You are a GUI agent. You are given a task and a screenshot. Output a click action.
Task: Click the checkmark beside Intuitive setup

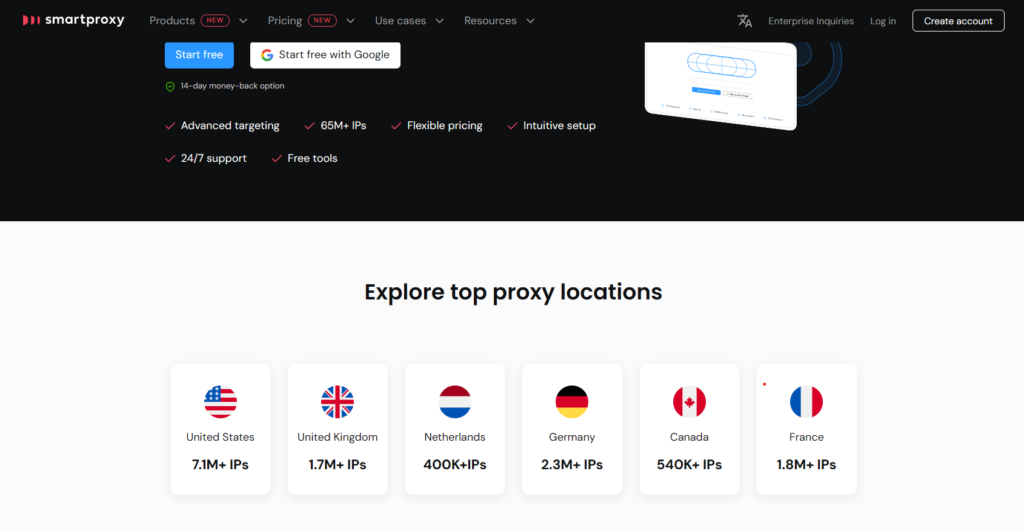(512, 125)
